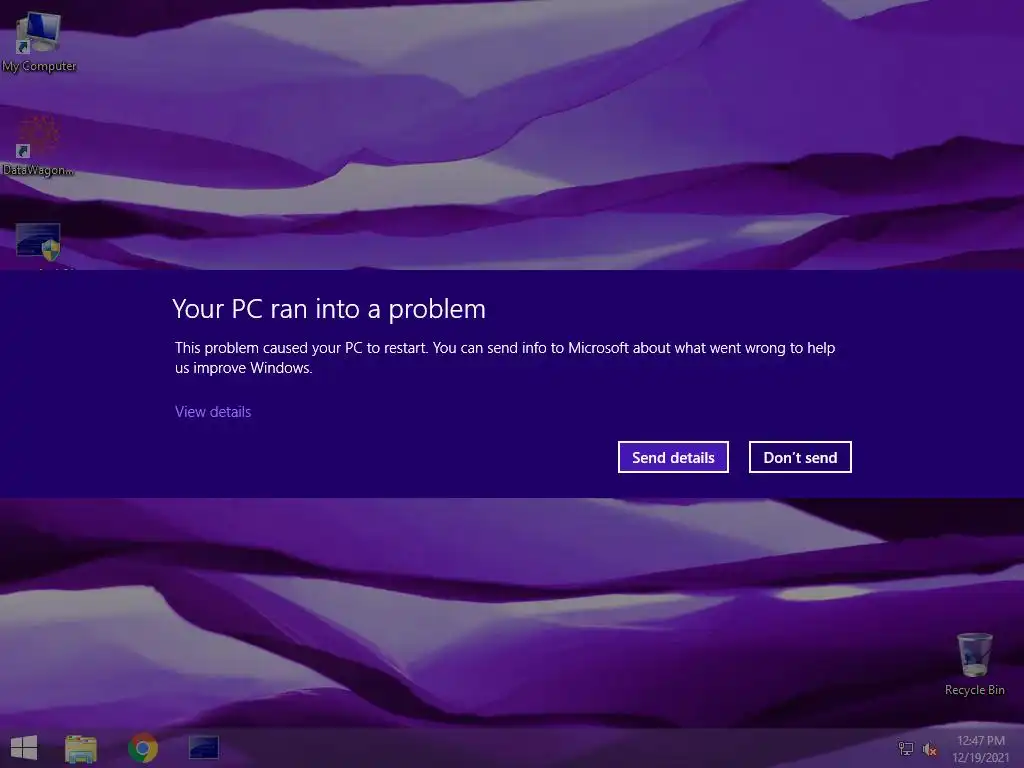Click the View details link
Image resolution: width=1024 pixels, height=768 pixels.
coord(213,411)
